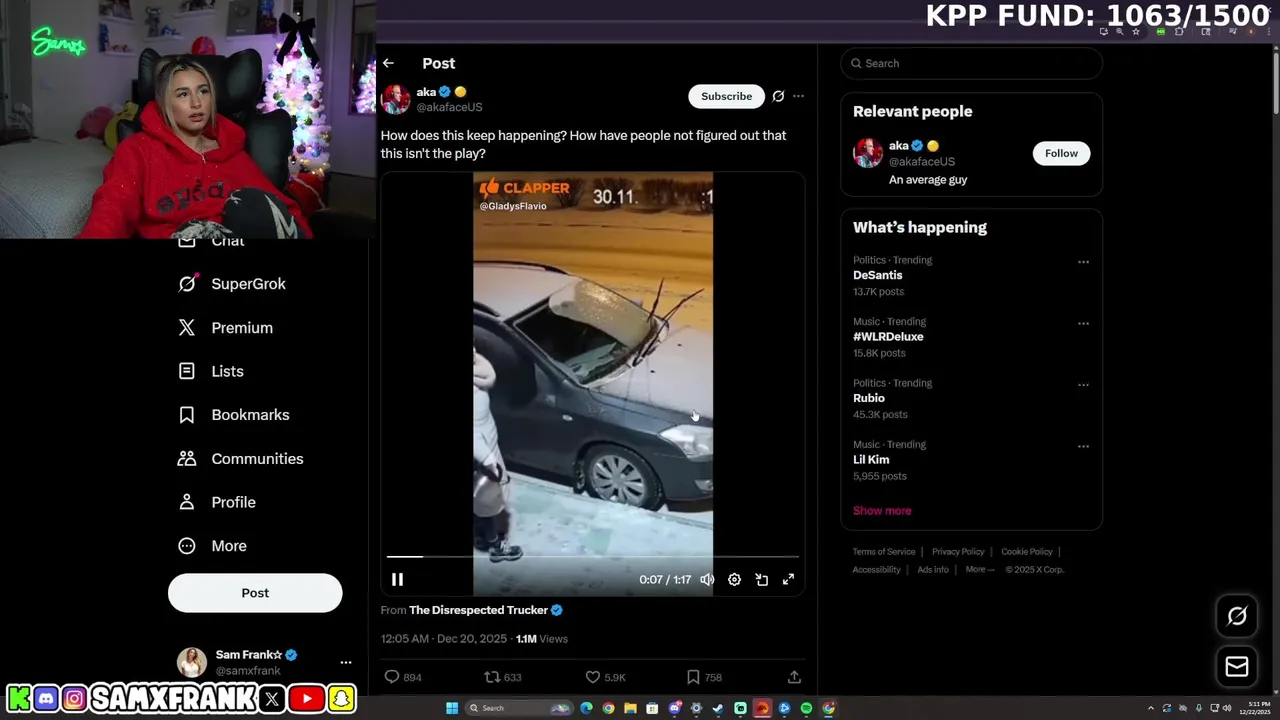
Task: Bookmark the post with 758 bookmarks
Action: pyautogui.click(x=693, y=677)
